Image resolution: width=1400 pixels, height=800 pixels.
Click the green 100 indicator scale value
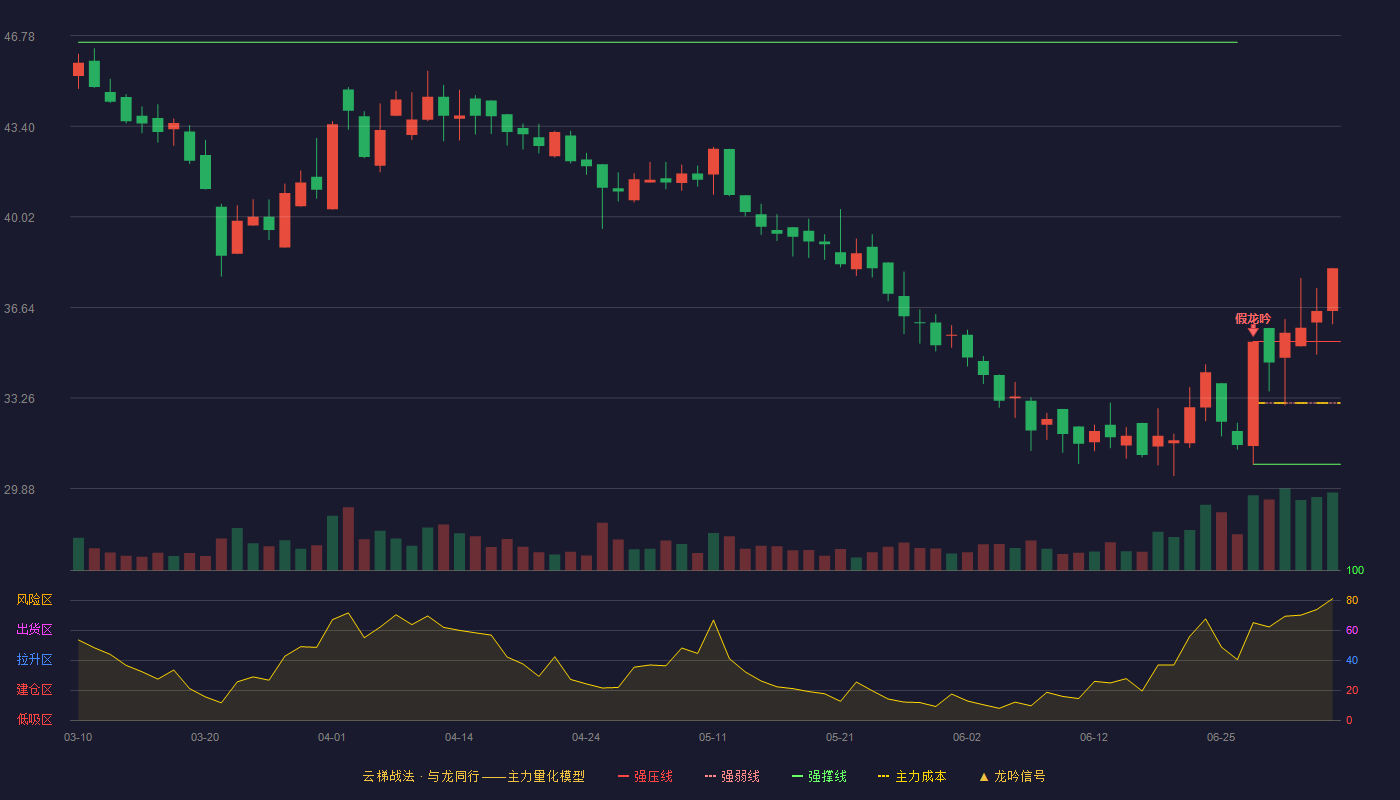point(1355,571)
